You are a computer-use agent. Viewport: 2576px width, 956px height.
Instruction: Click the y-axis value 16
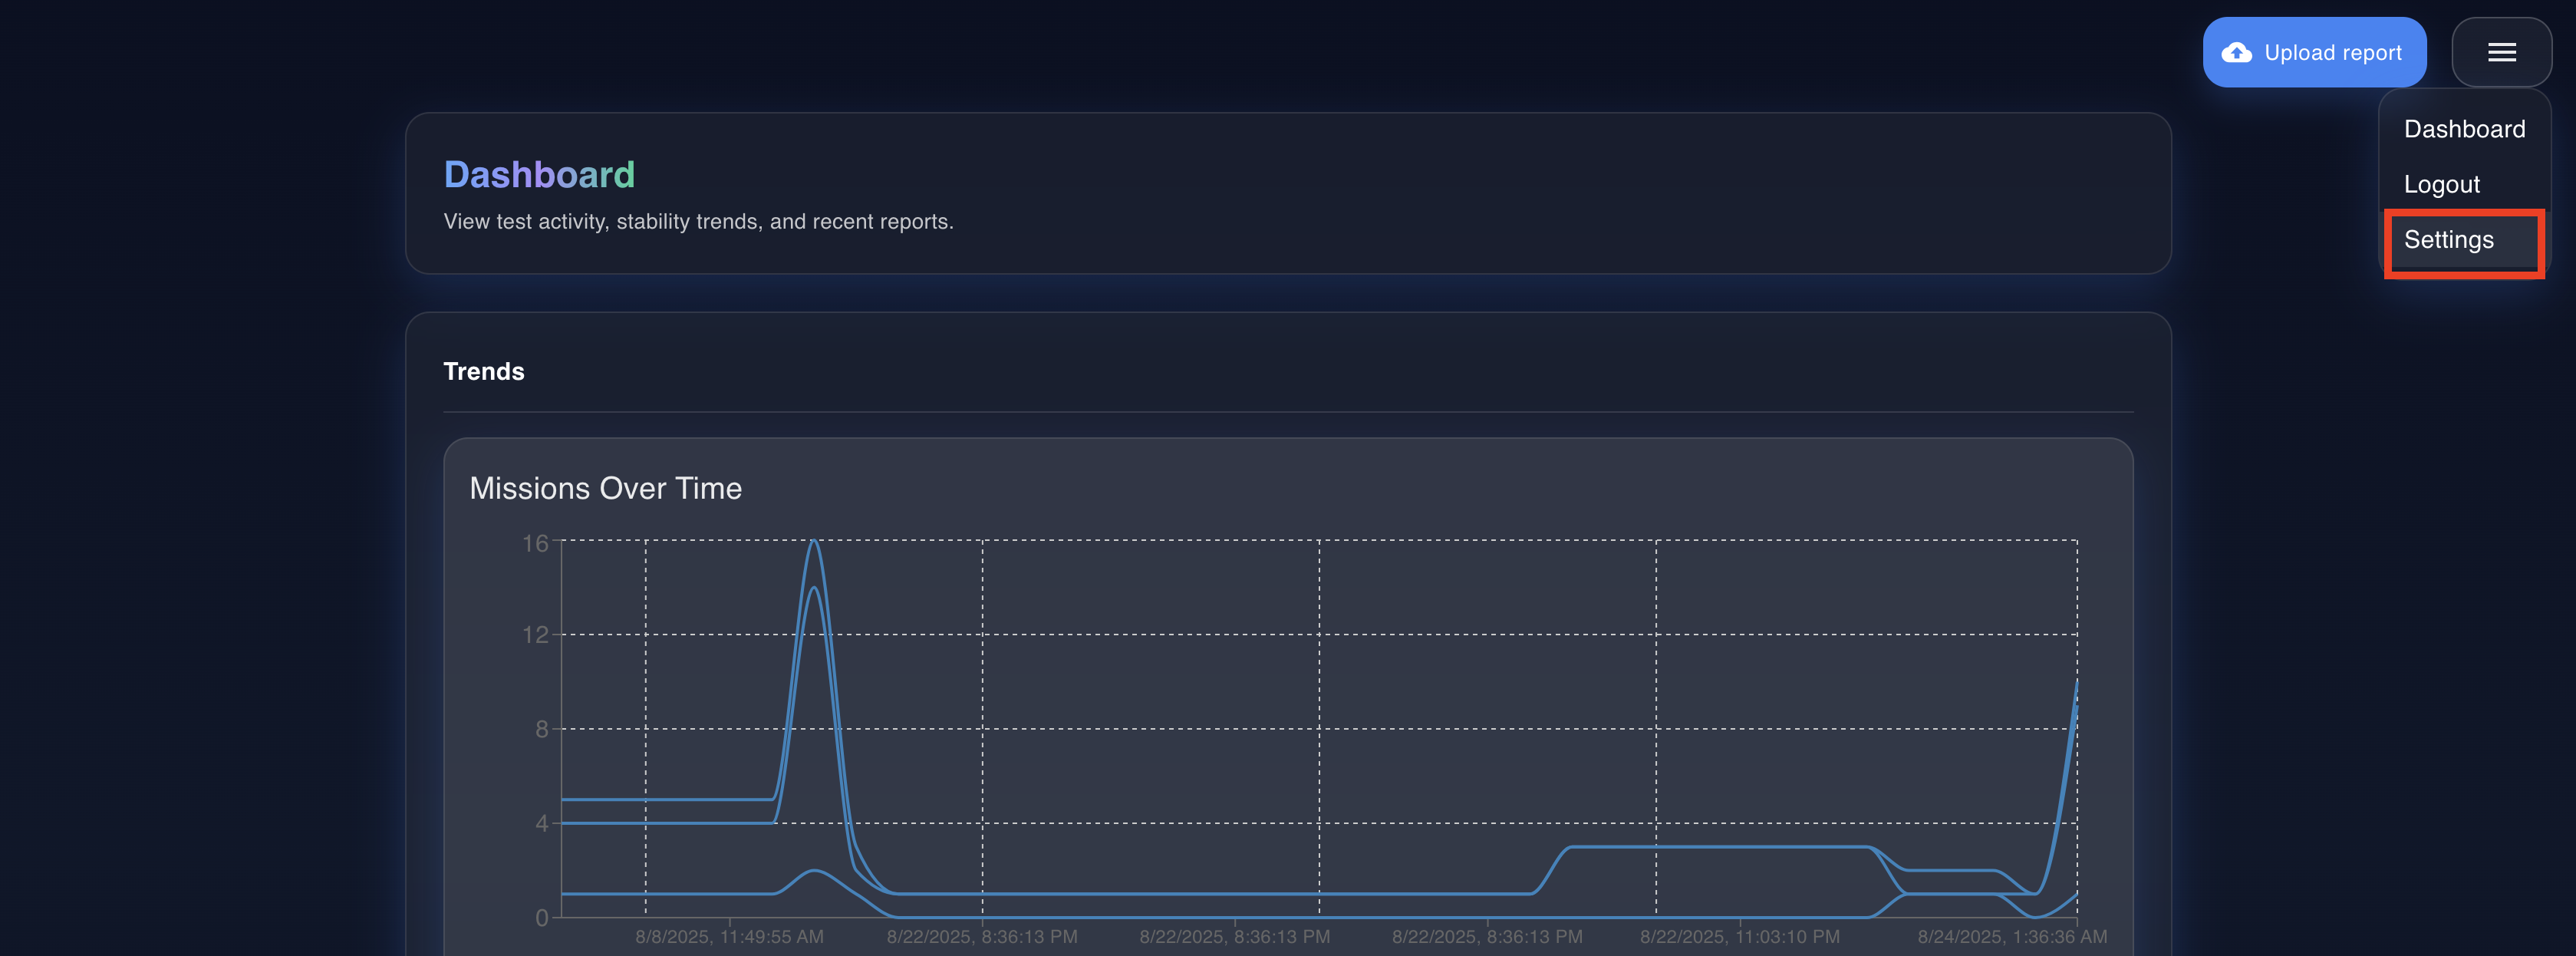[535, 543]
